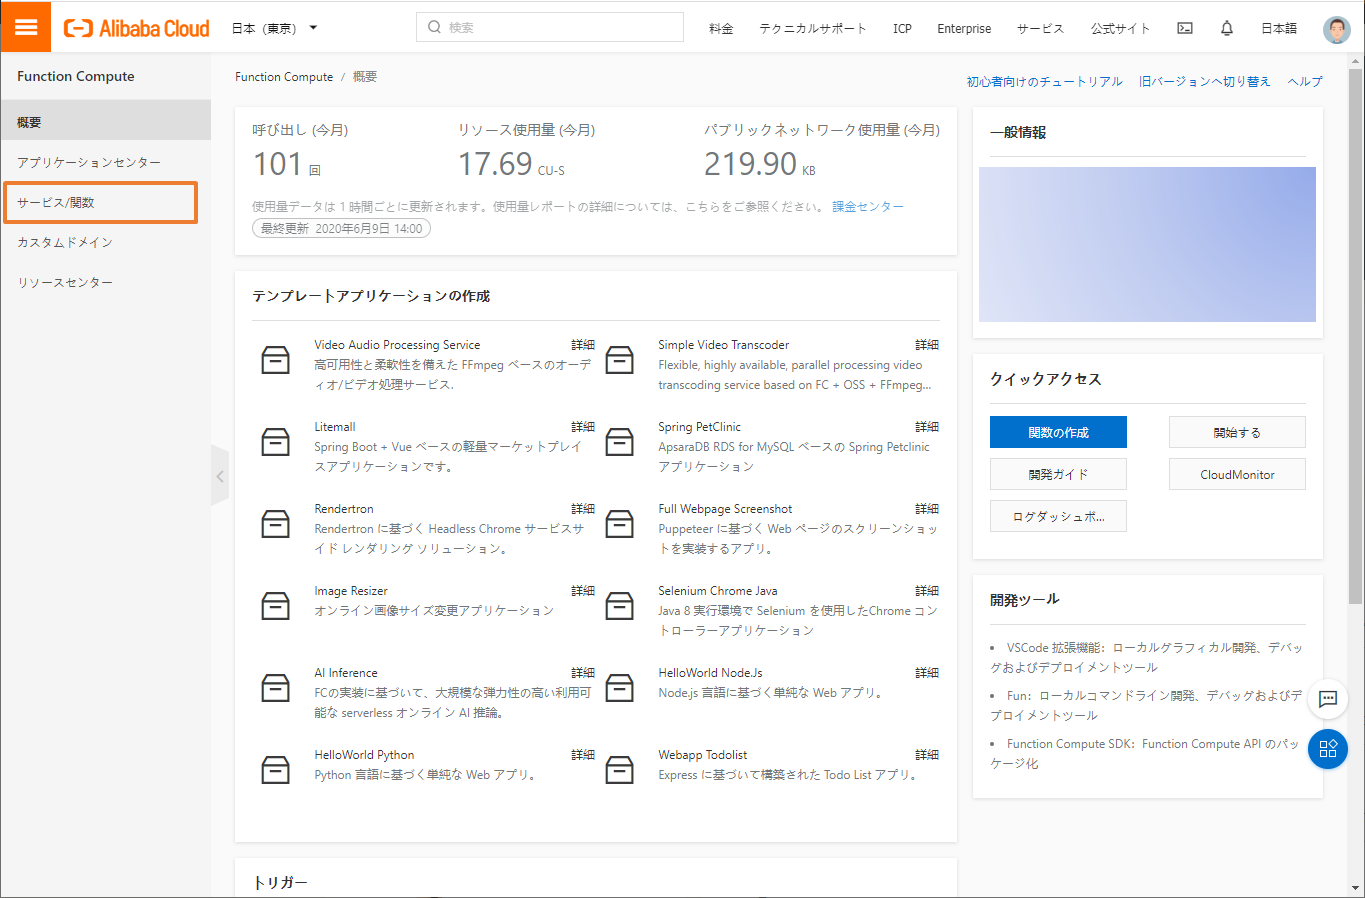Viewport: 1365px width, 898px height.
Task: Click the 開発ガイド button
Action: click(x=1058, y=474)
